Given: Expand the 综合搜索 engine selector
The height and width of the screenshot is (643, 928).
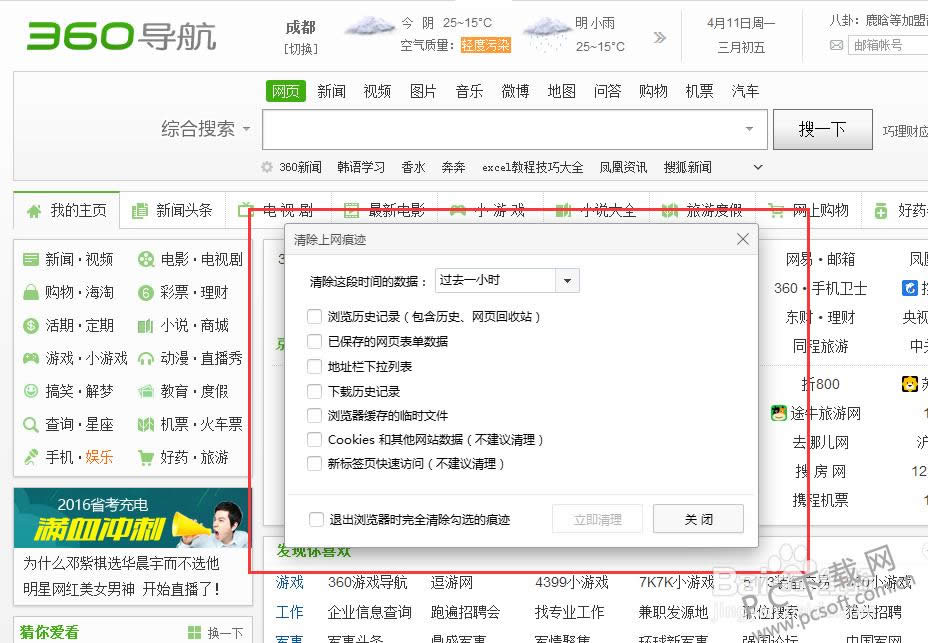Looking at the screenshot, I should [x=245, y=129].
